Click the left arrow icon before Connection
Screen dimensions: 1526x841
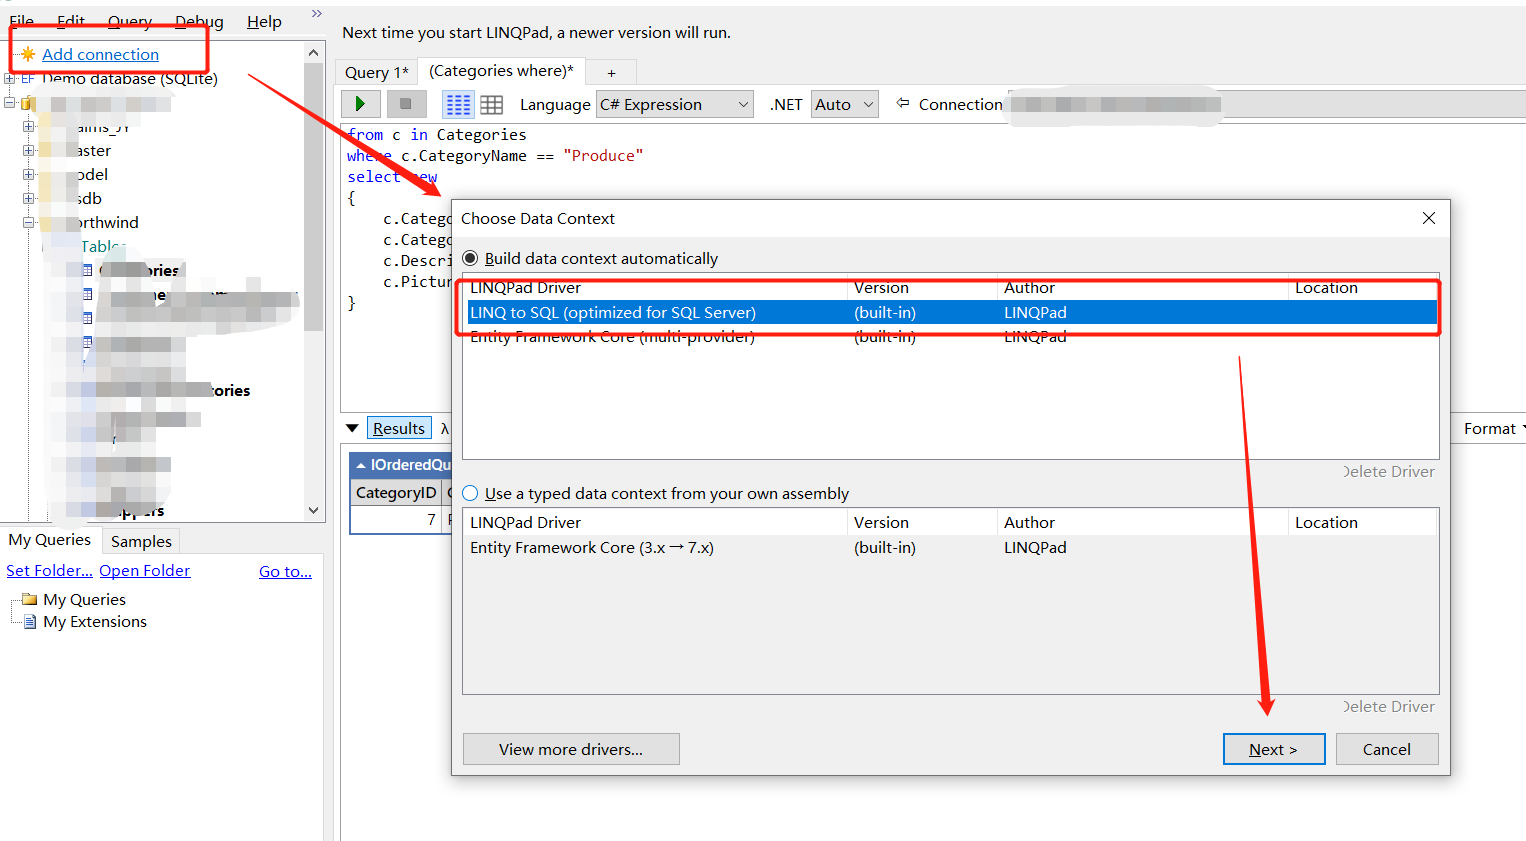[903, 103]
